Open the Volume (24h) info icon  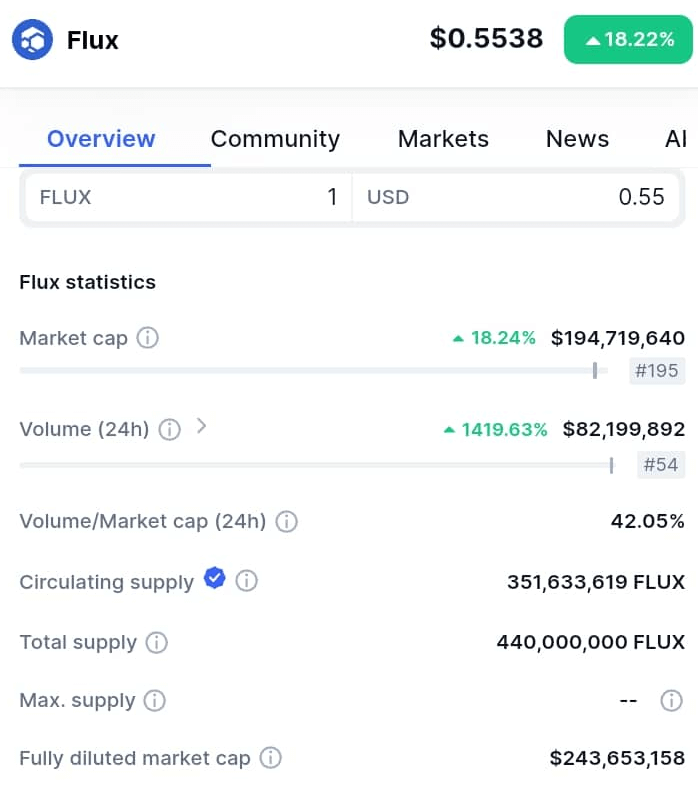[170, 429]
